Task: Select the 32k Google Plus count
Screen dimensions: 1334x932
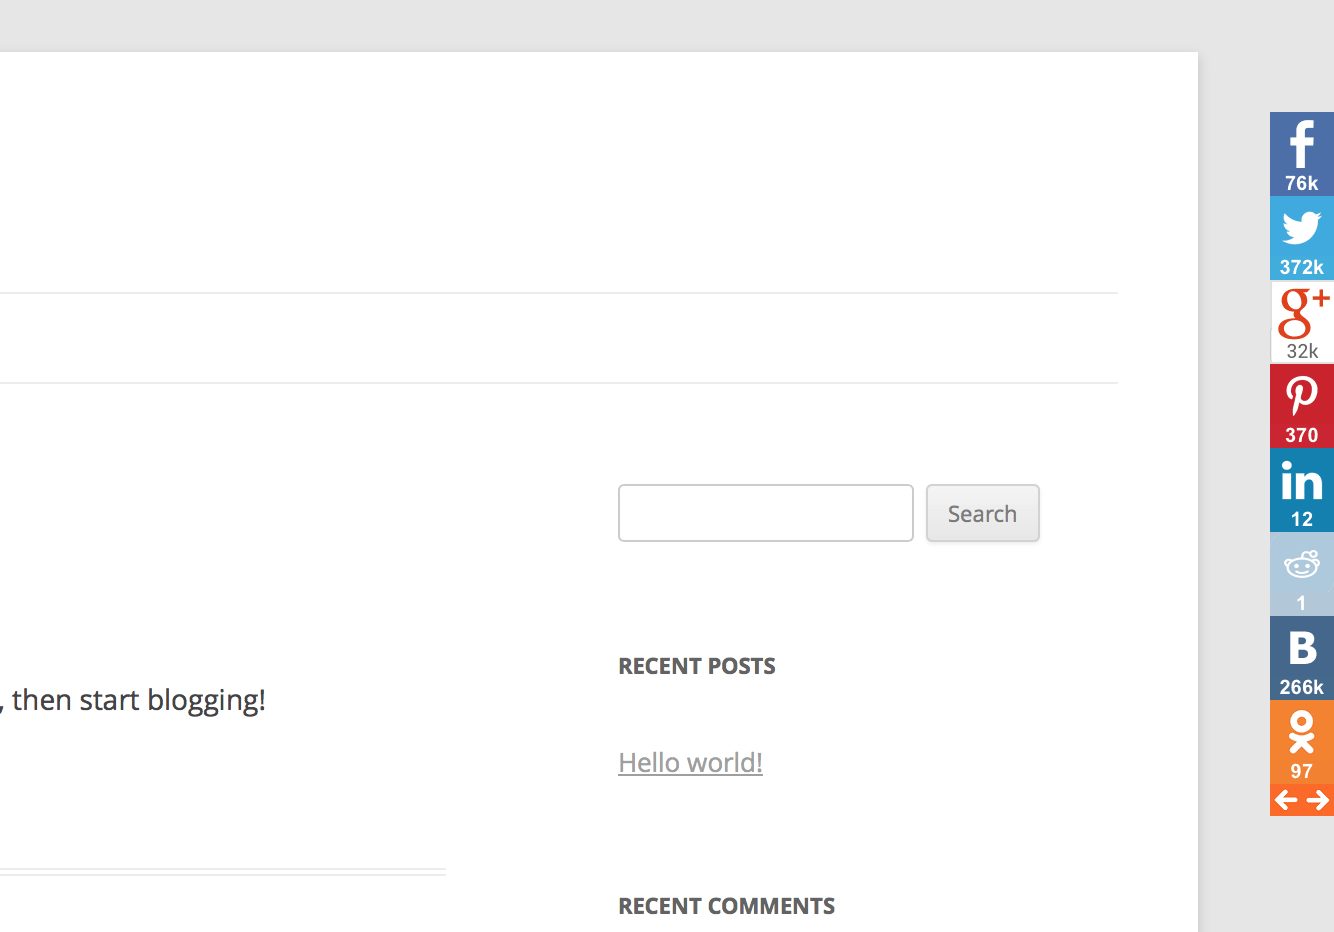Action: [1302, 351]
